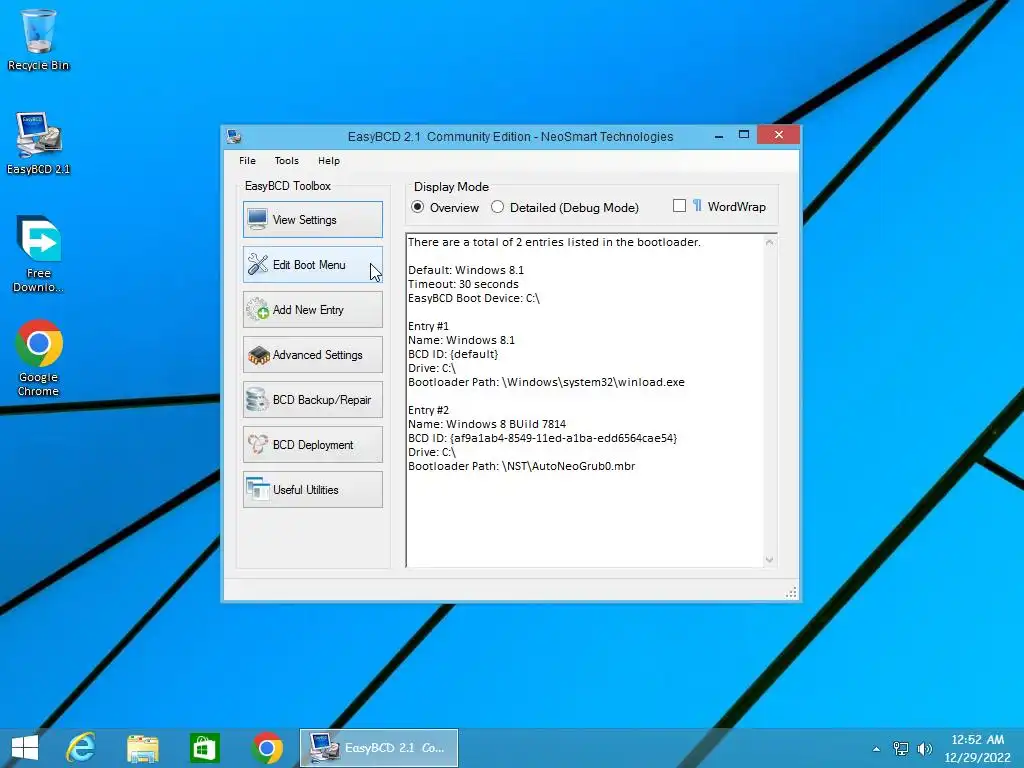Open the Add New Entry section
1024x768 pixels.
[x=313, y=310]
